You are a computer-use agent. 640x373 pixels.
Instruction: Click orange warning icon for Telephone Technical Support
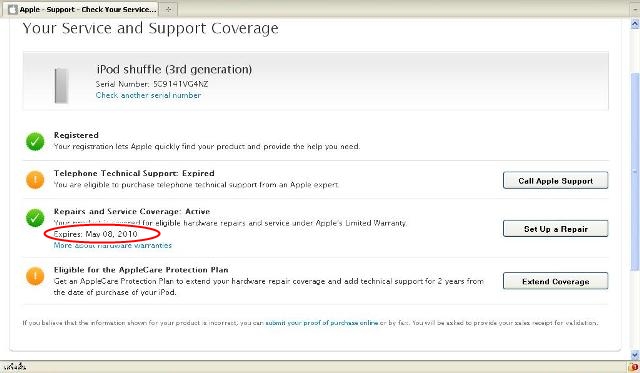point(35,180)
